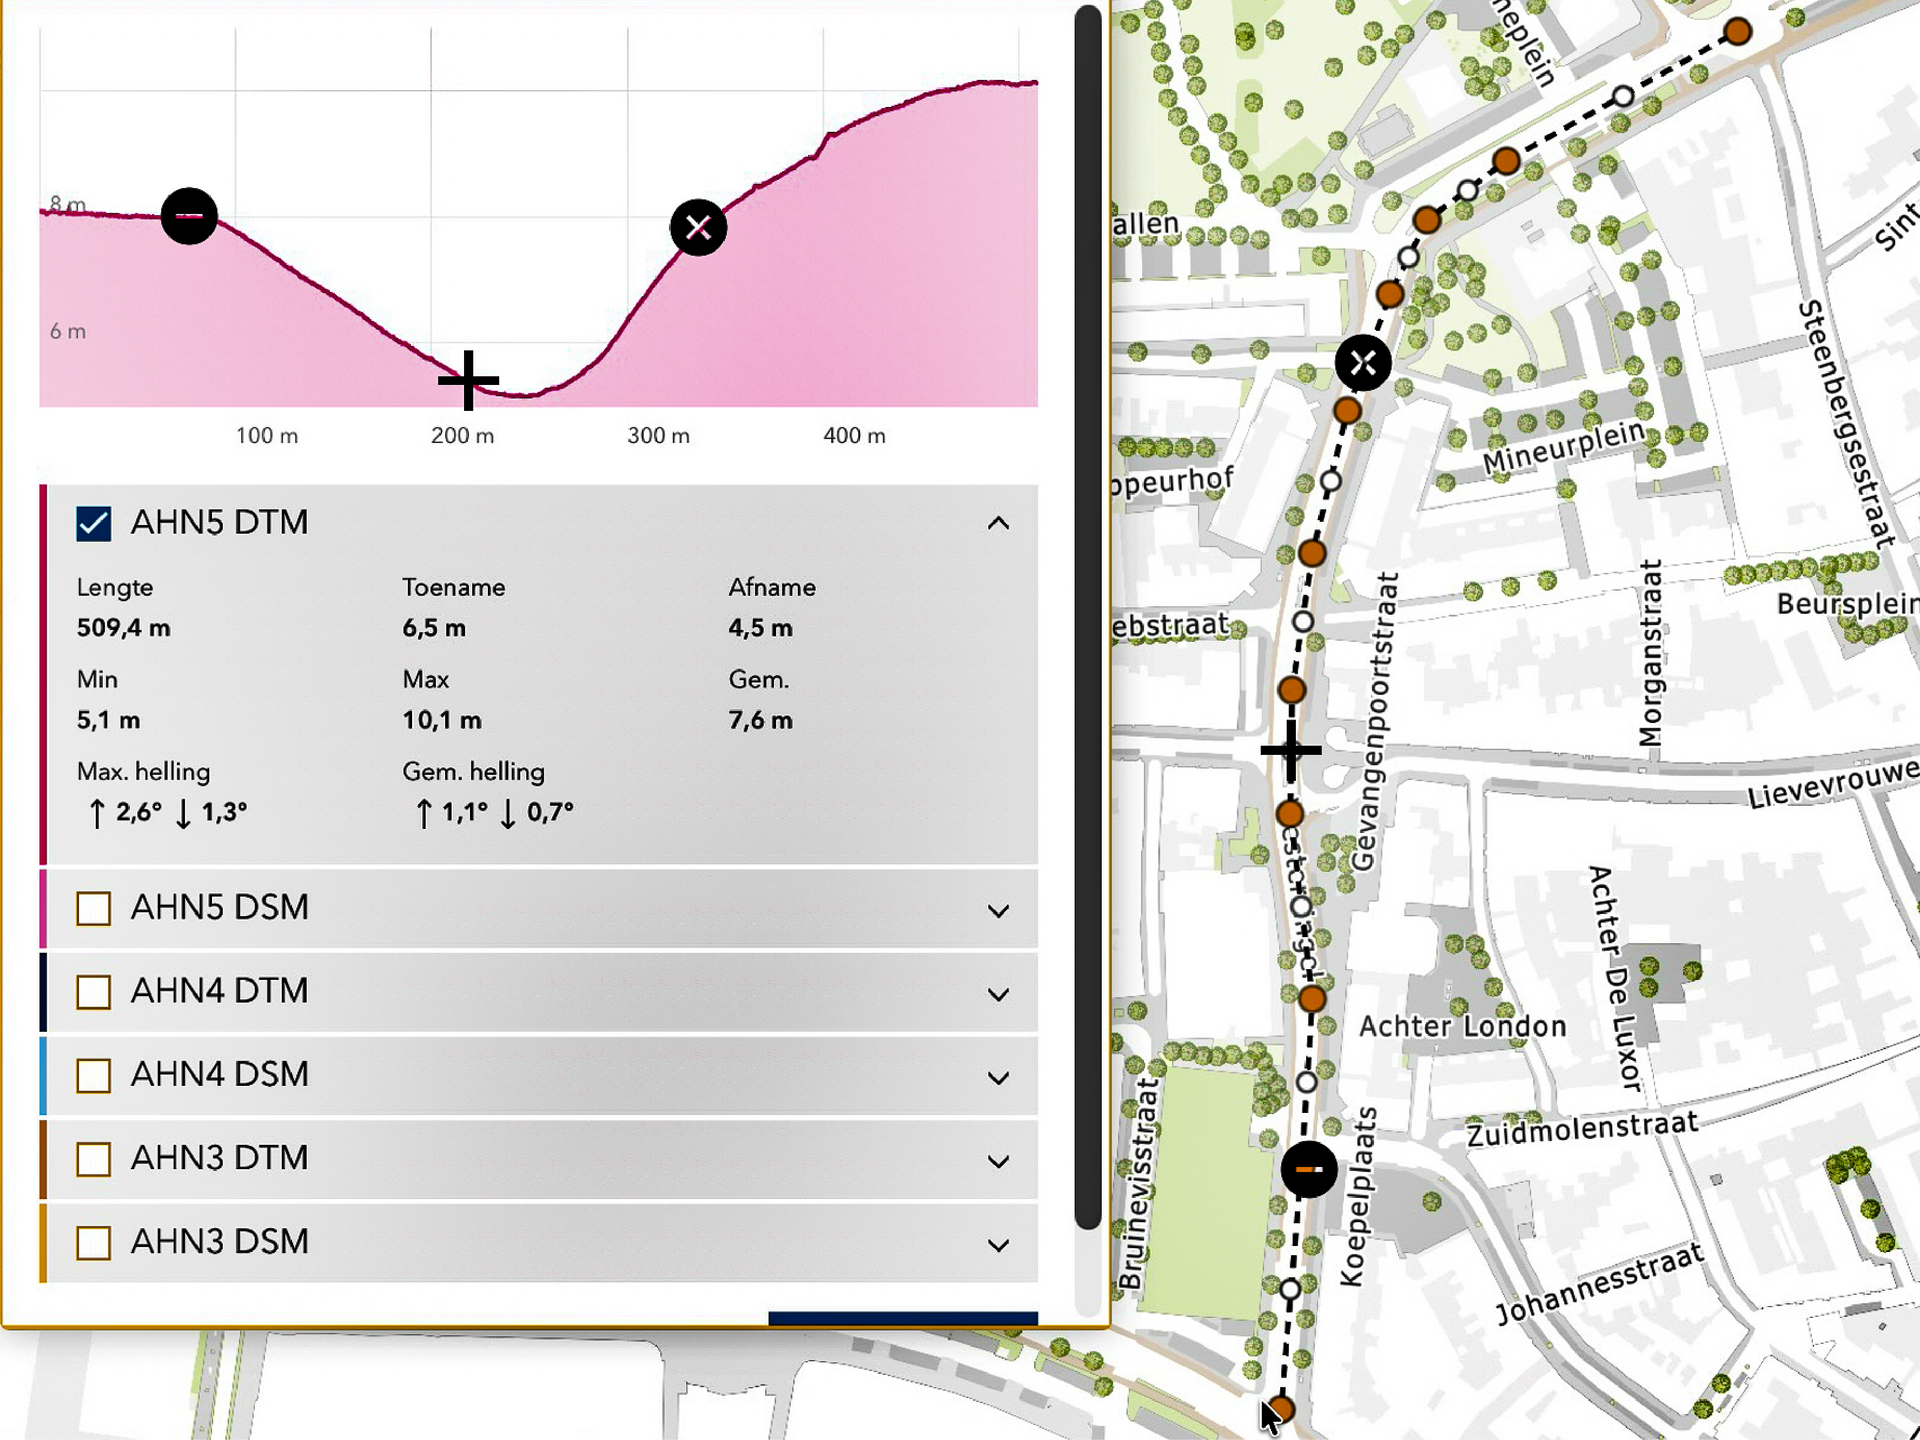Viewport: 1920px width, 1440px height.
Task: Click the orange route waypoint near Achter London
Action: pos(1312,998)
